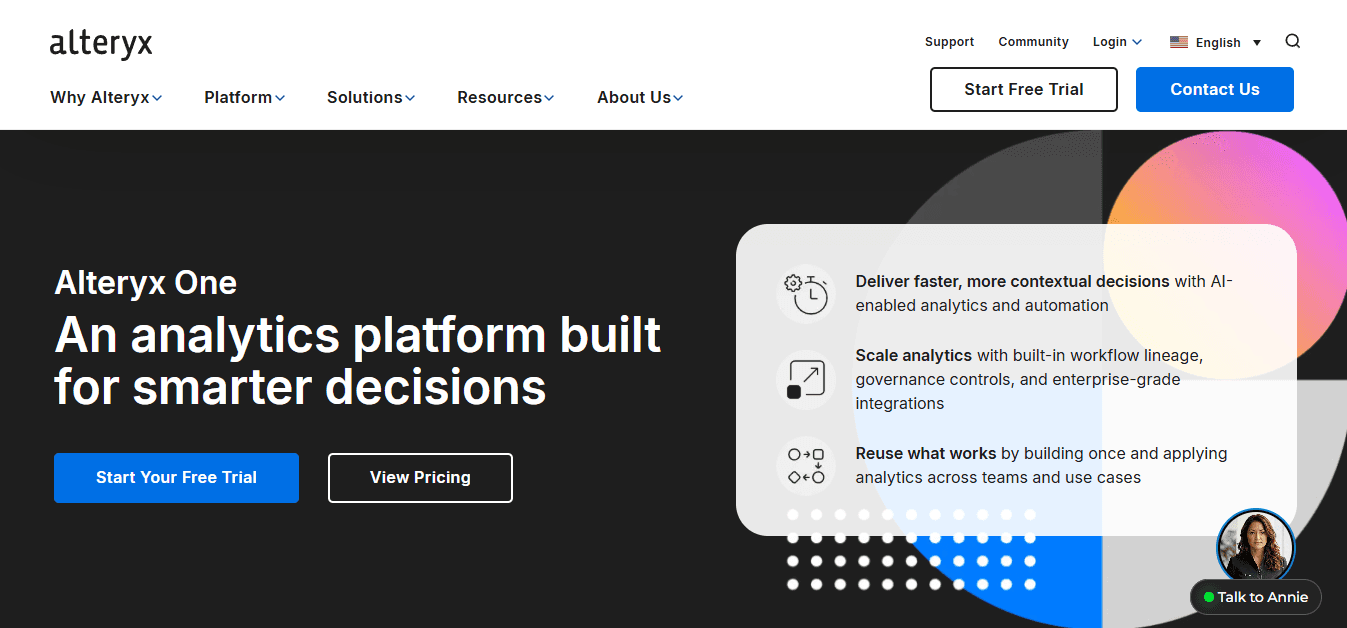
Task: Click the scale analytics arrow icon
Action: pos(806,380)
